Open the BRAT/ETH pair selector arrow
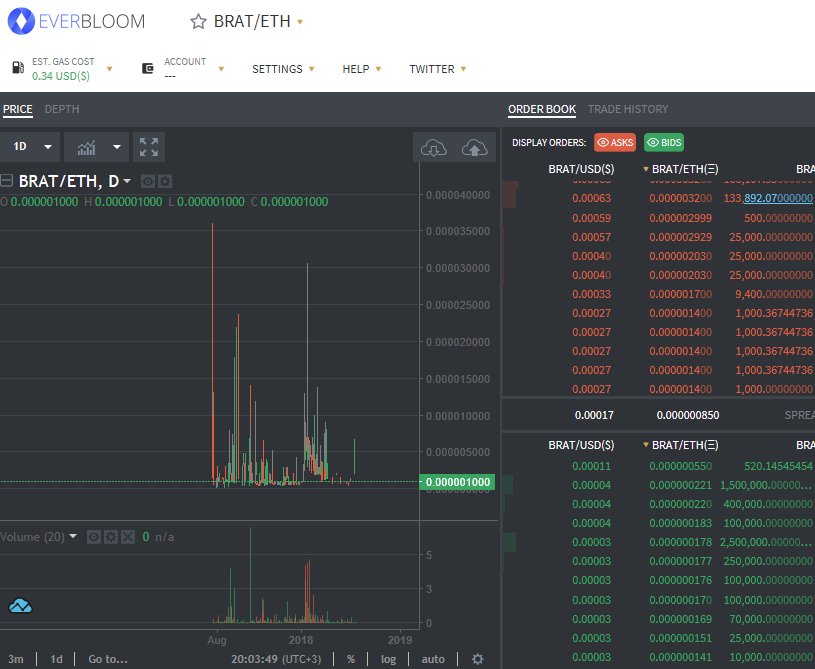The image size is (815, 669). [x=300, y=22]
